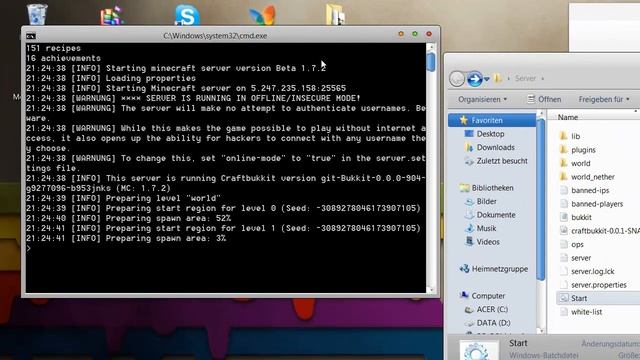640x360 pixels.
Task: Click the cmd command prompt input line
Action: click(x=226, y=248)
